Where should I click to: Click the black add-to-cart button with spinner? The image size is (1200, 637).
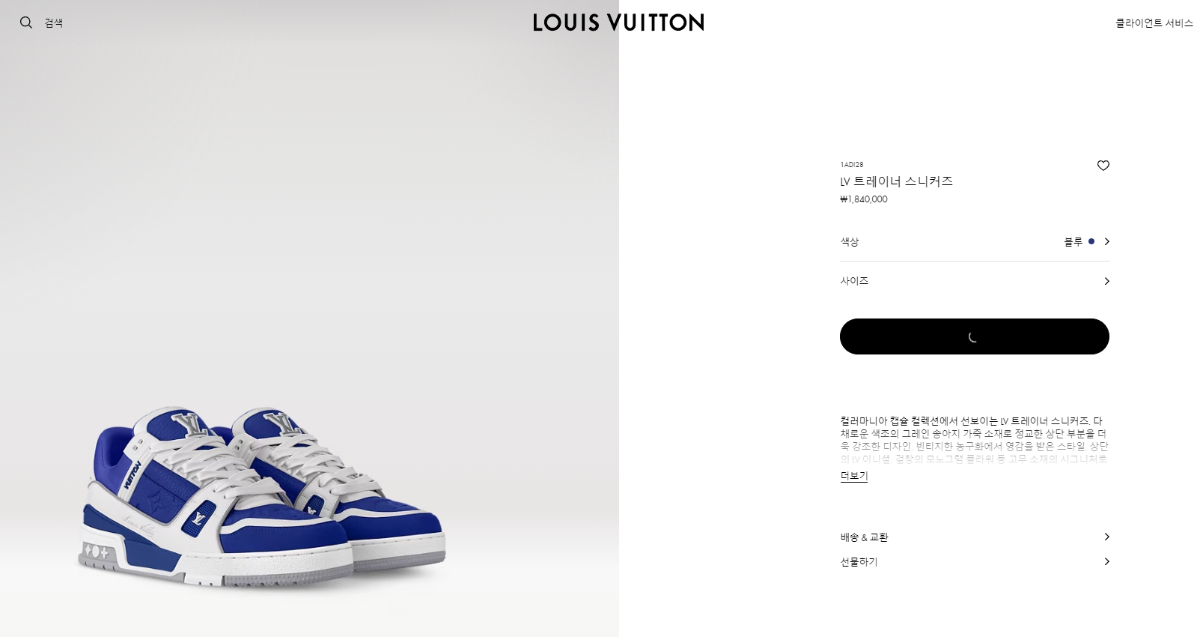click(974, 336)
